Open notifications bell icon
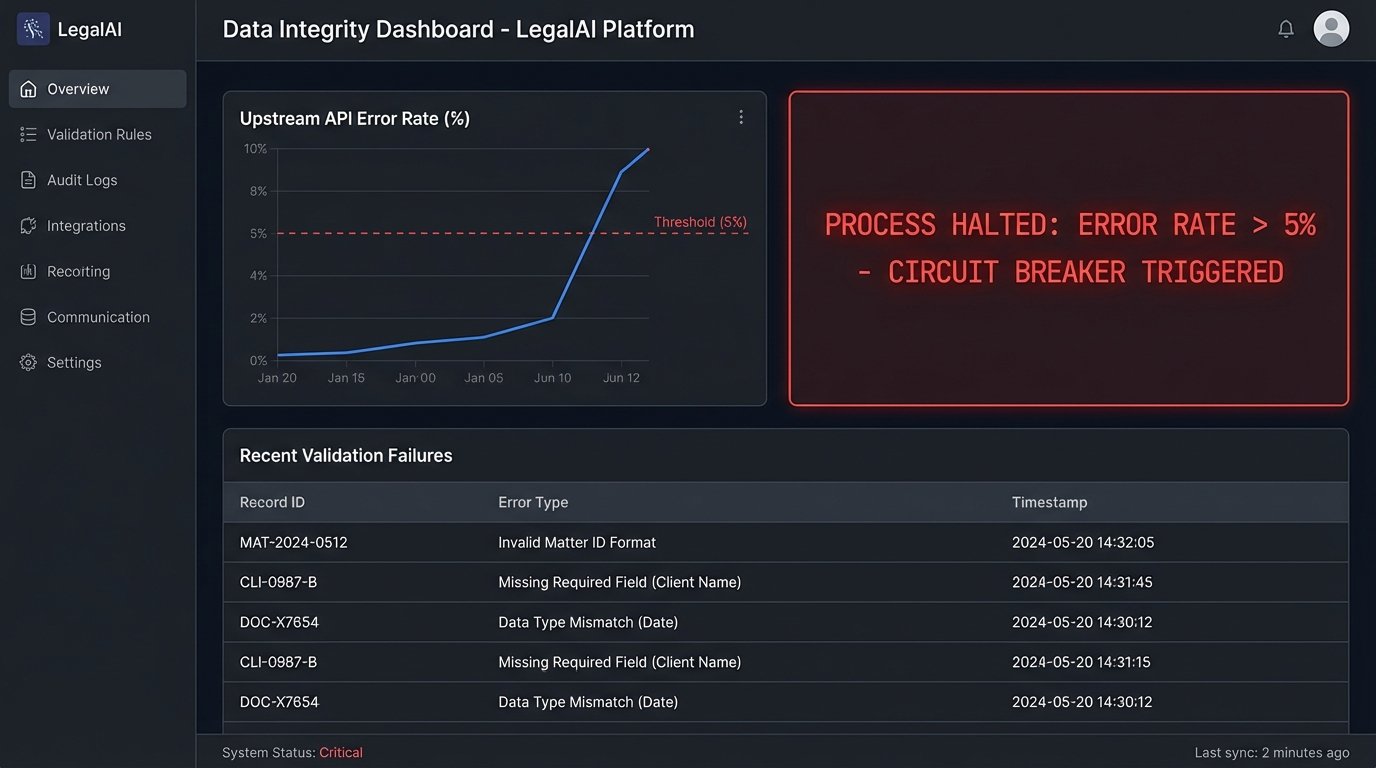Image resolution: width=1376 pixels, height=768 pixels. point(1286,29)
